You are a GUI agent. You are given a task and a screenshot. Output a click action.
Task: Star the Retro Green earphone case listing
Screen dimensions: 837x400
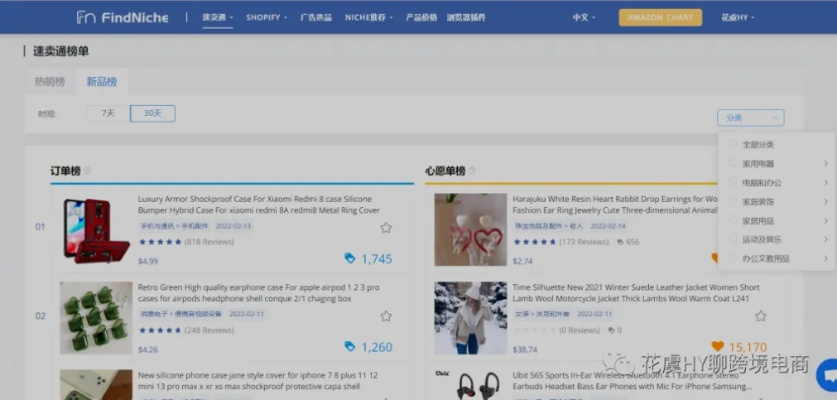[x=386, y=316]
